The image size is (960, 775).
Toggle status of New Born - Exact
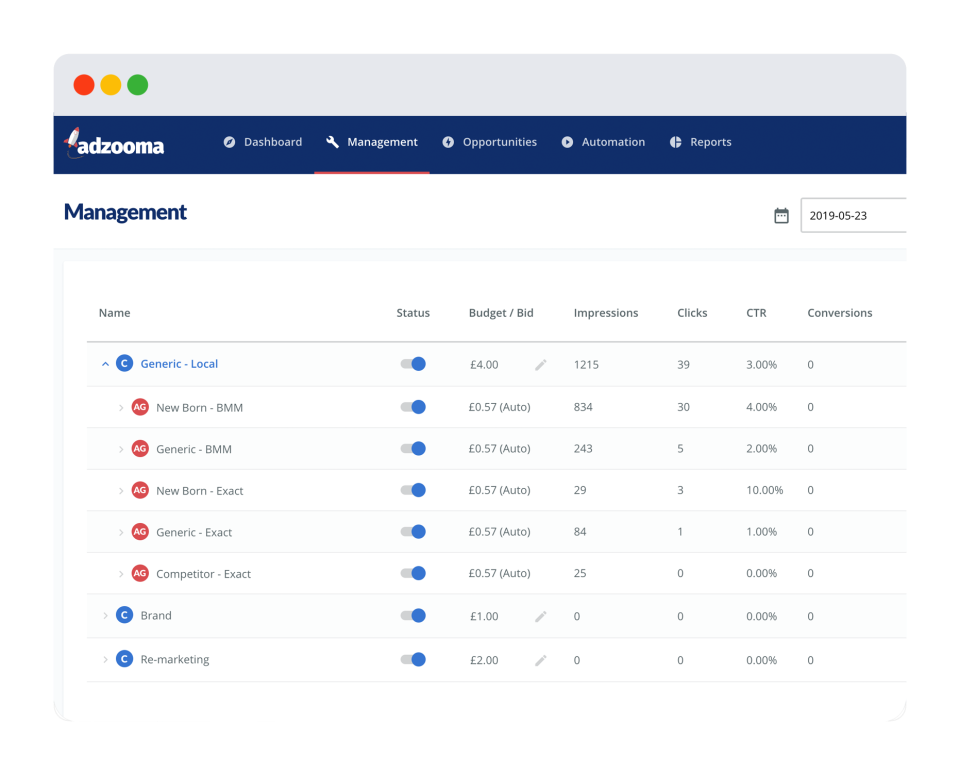413,490
